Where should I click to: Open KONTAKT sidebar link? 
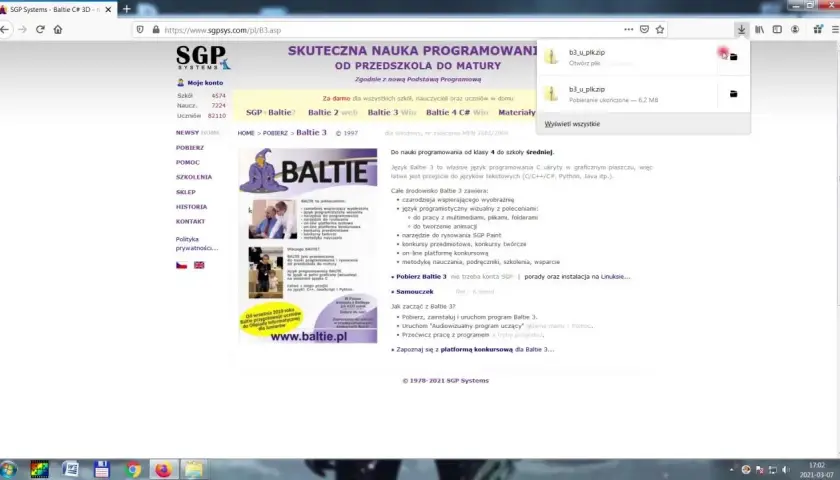(190, 221)
